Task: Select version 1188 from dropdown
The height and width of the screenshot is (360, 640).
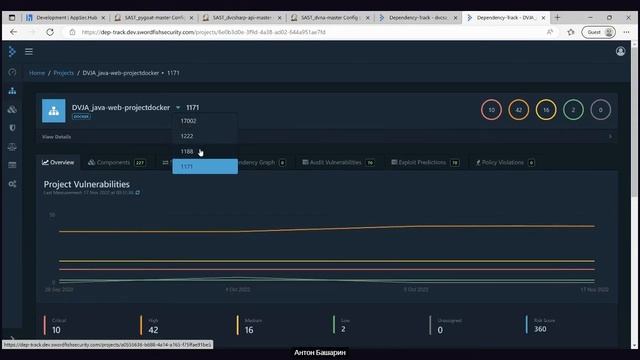Action: 205,151
